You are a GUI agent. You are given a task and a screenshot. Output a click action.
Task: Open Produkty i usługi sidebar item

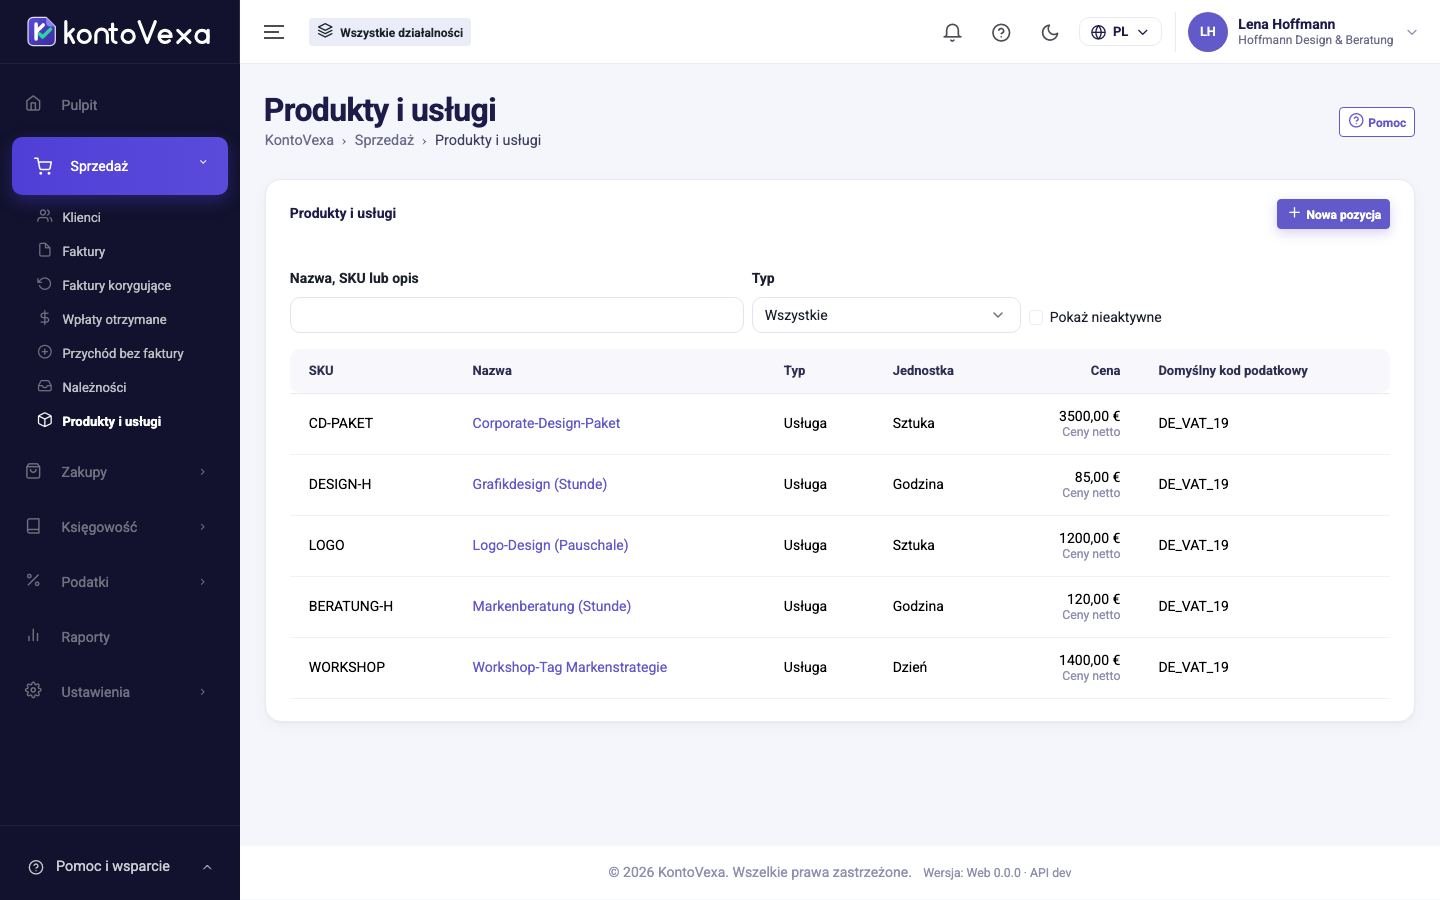pyautogui.click(x=111, y=421)
